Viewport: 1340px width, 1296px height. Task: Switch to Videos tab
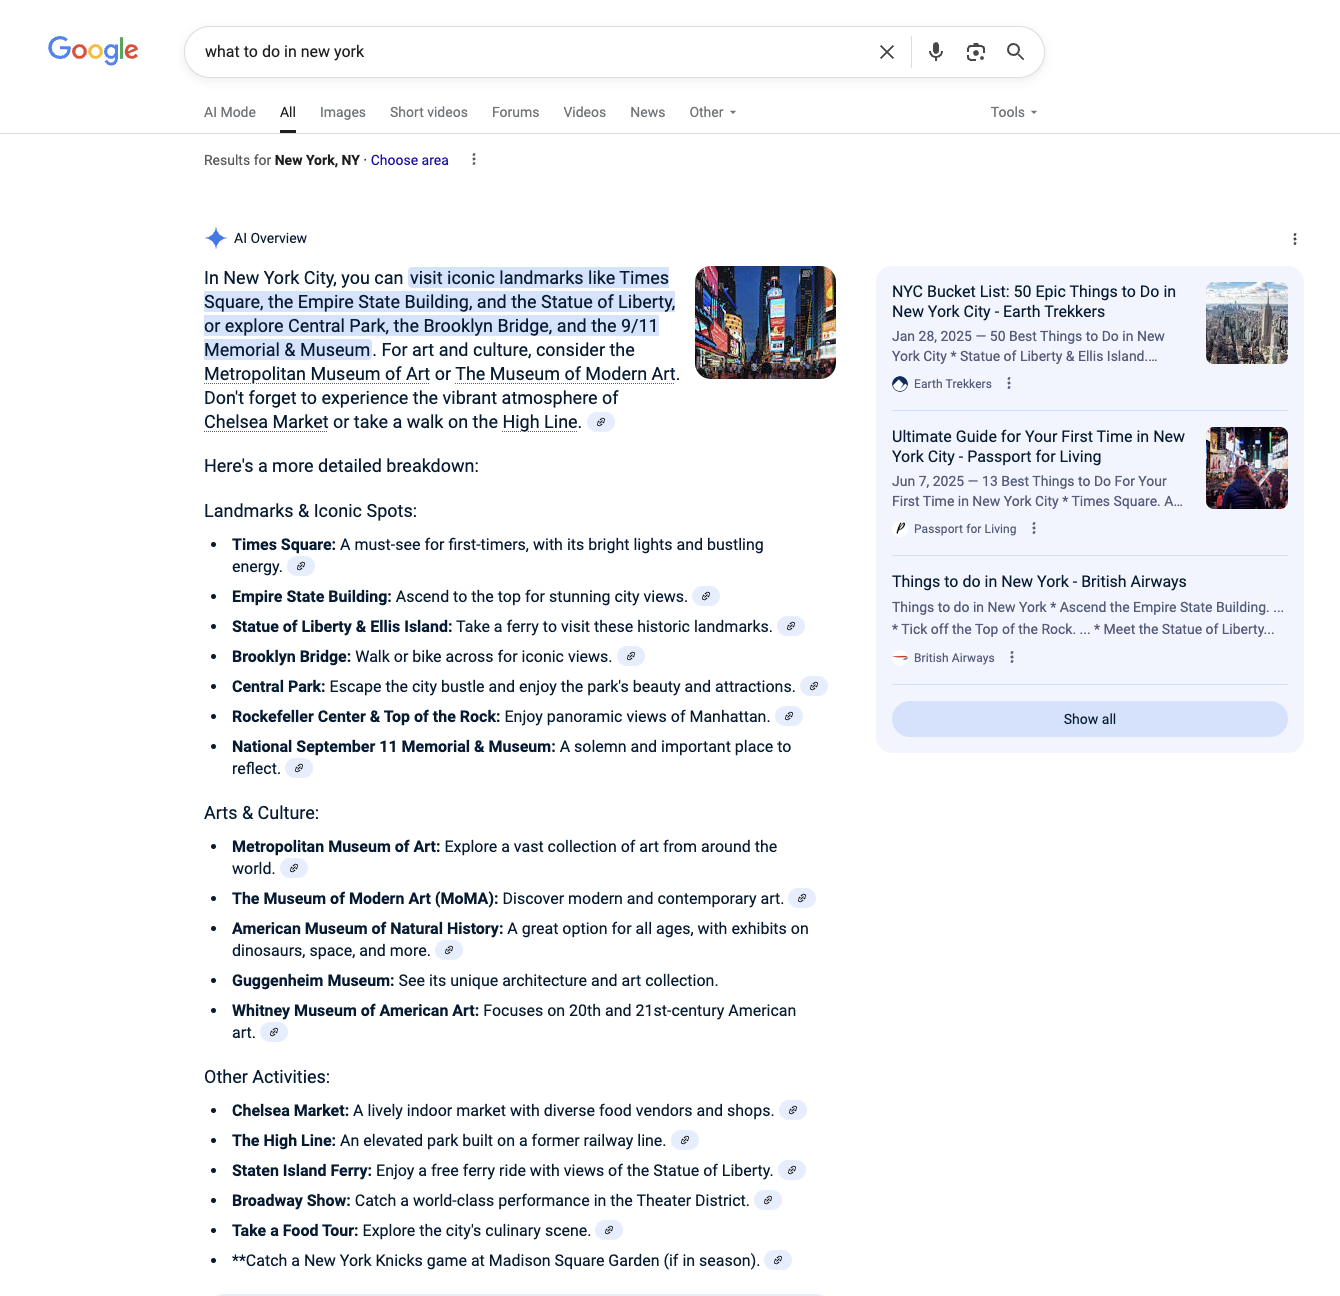click(x=584, y=112)
